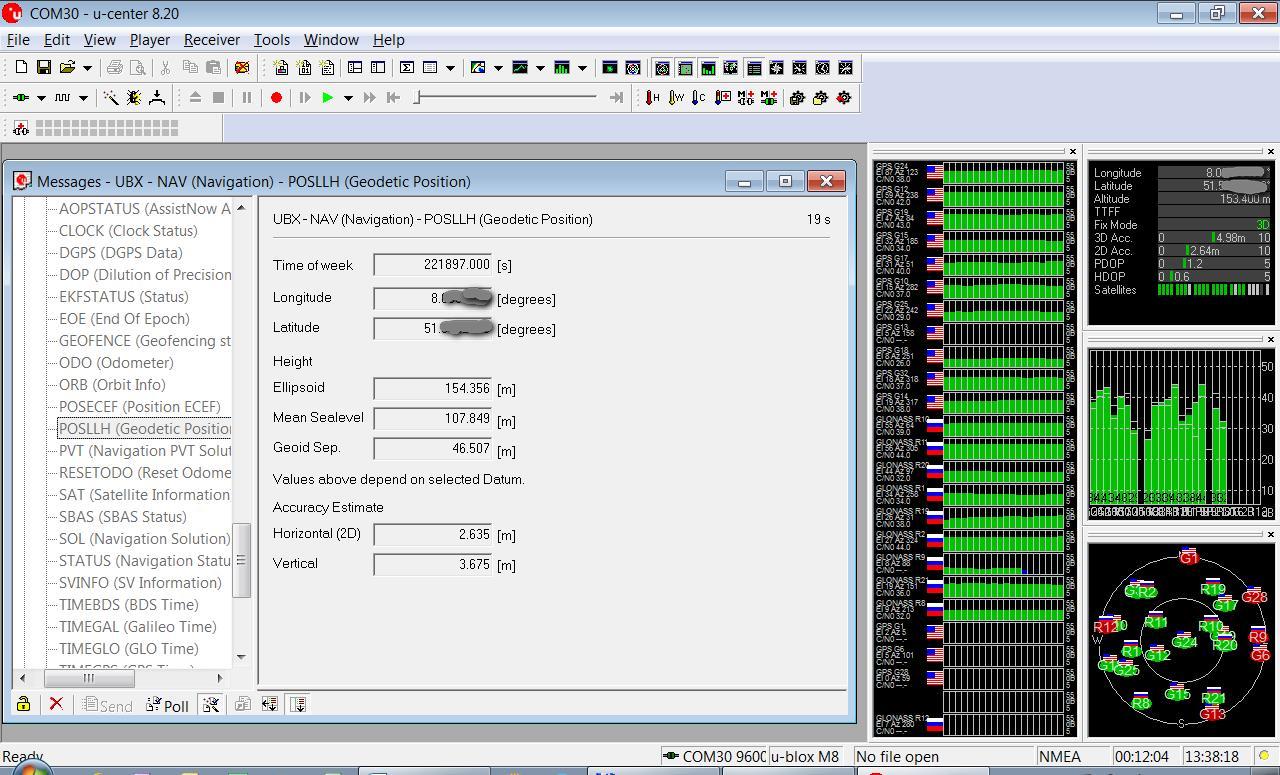1280x775 pixels.
Task: Click the Save file icon
Action: point(43,68)
